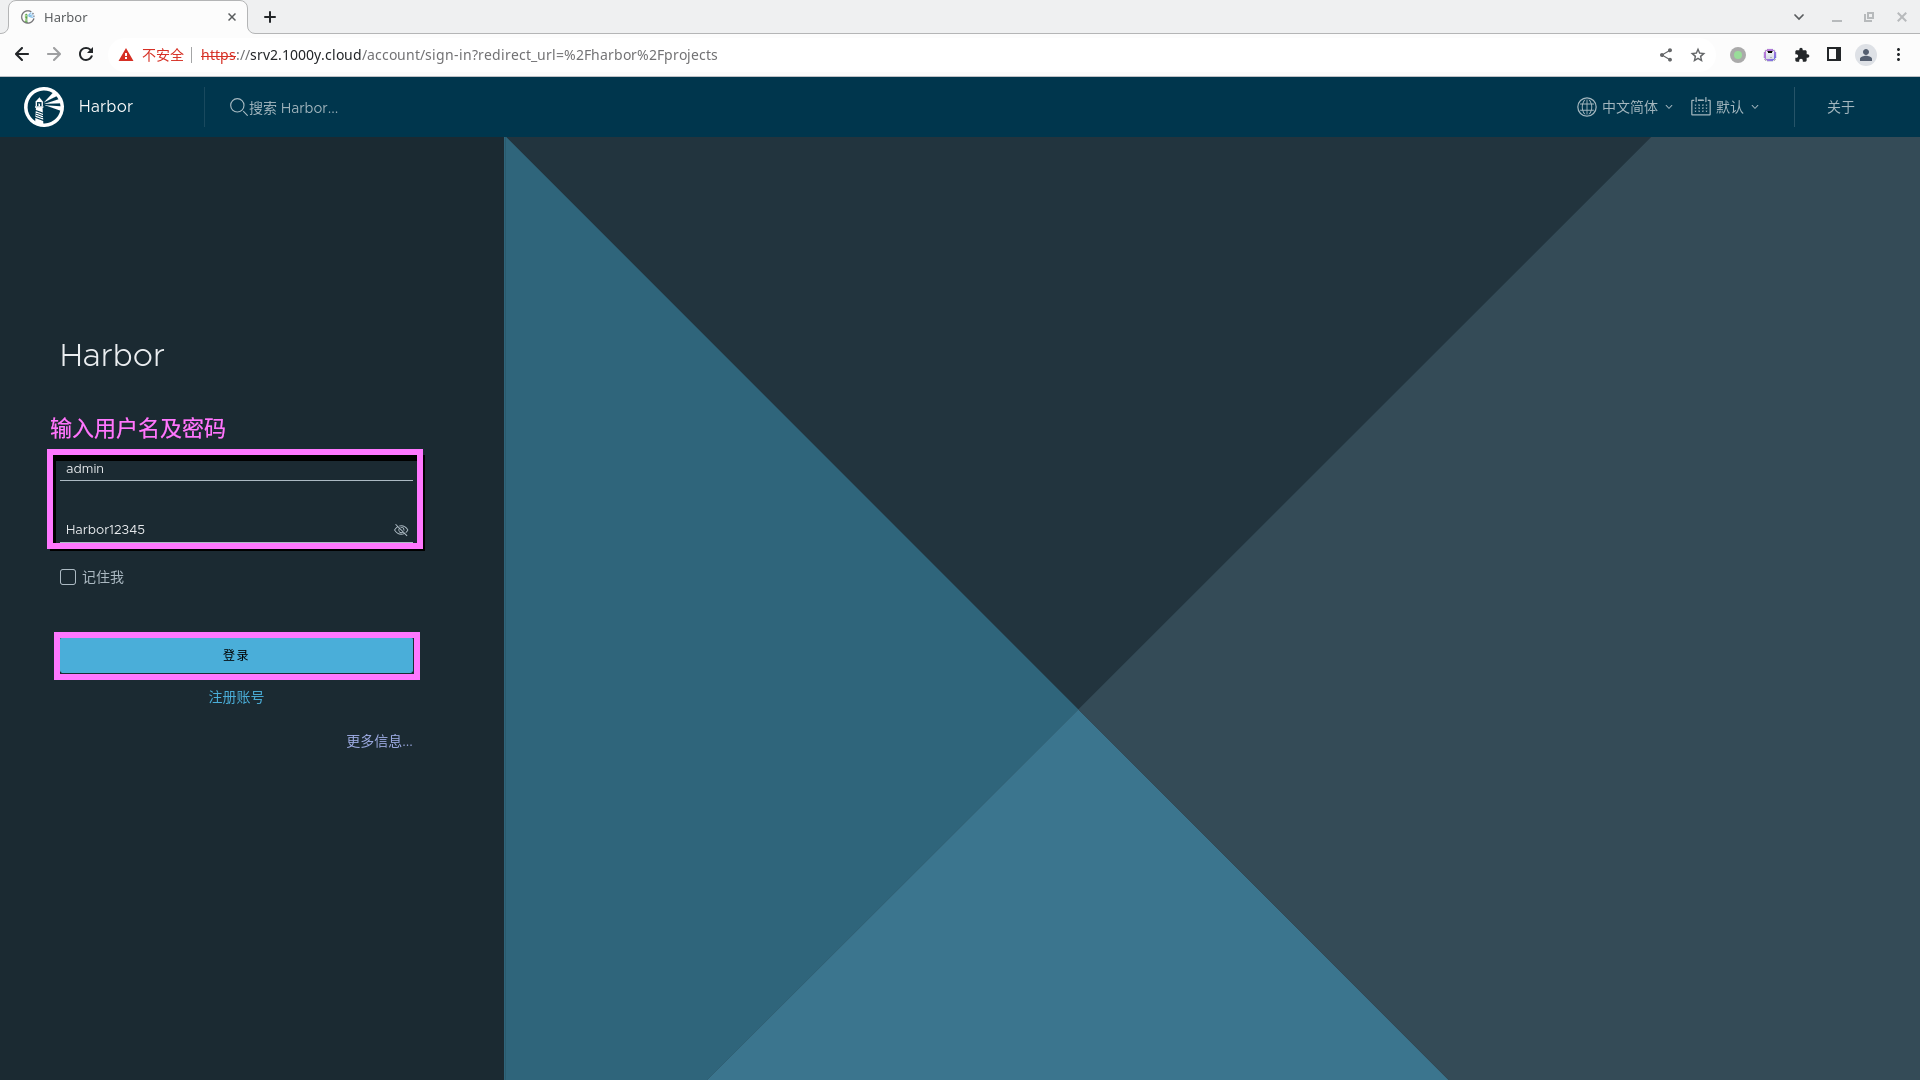Screen dimensions: 1920x1080
Task: Click the Harbor tab favicon
Action: (28, 17)
